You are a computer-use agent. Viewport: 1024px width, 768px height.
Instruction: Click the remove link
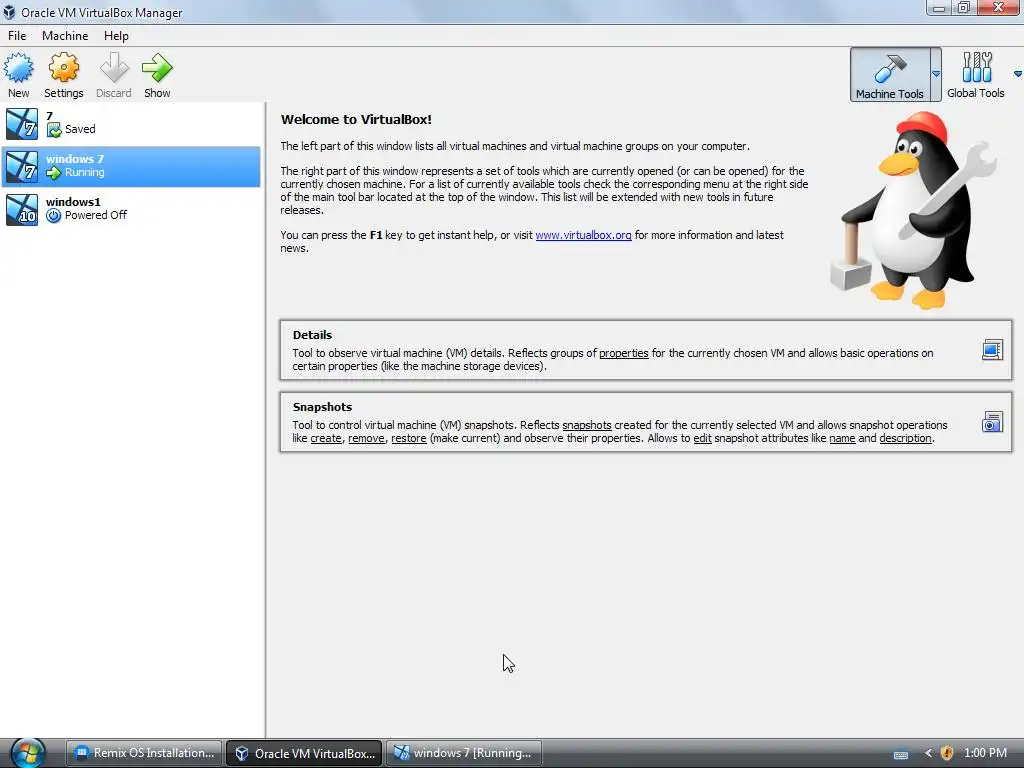point(366,438)
